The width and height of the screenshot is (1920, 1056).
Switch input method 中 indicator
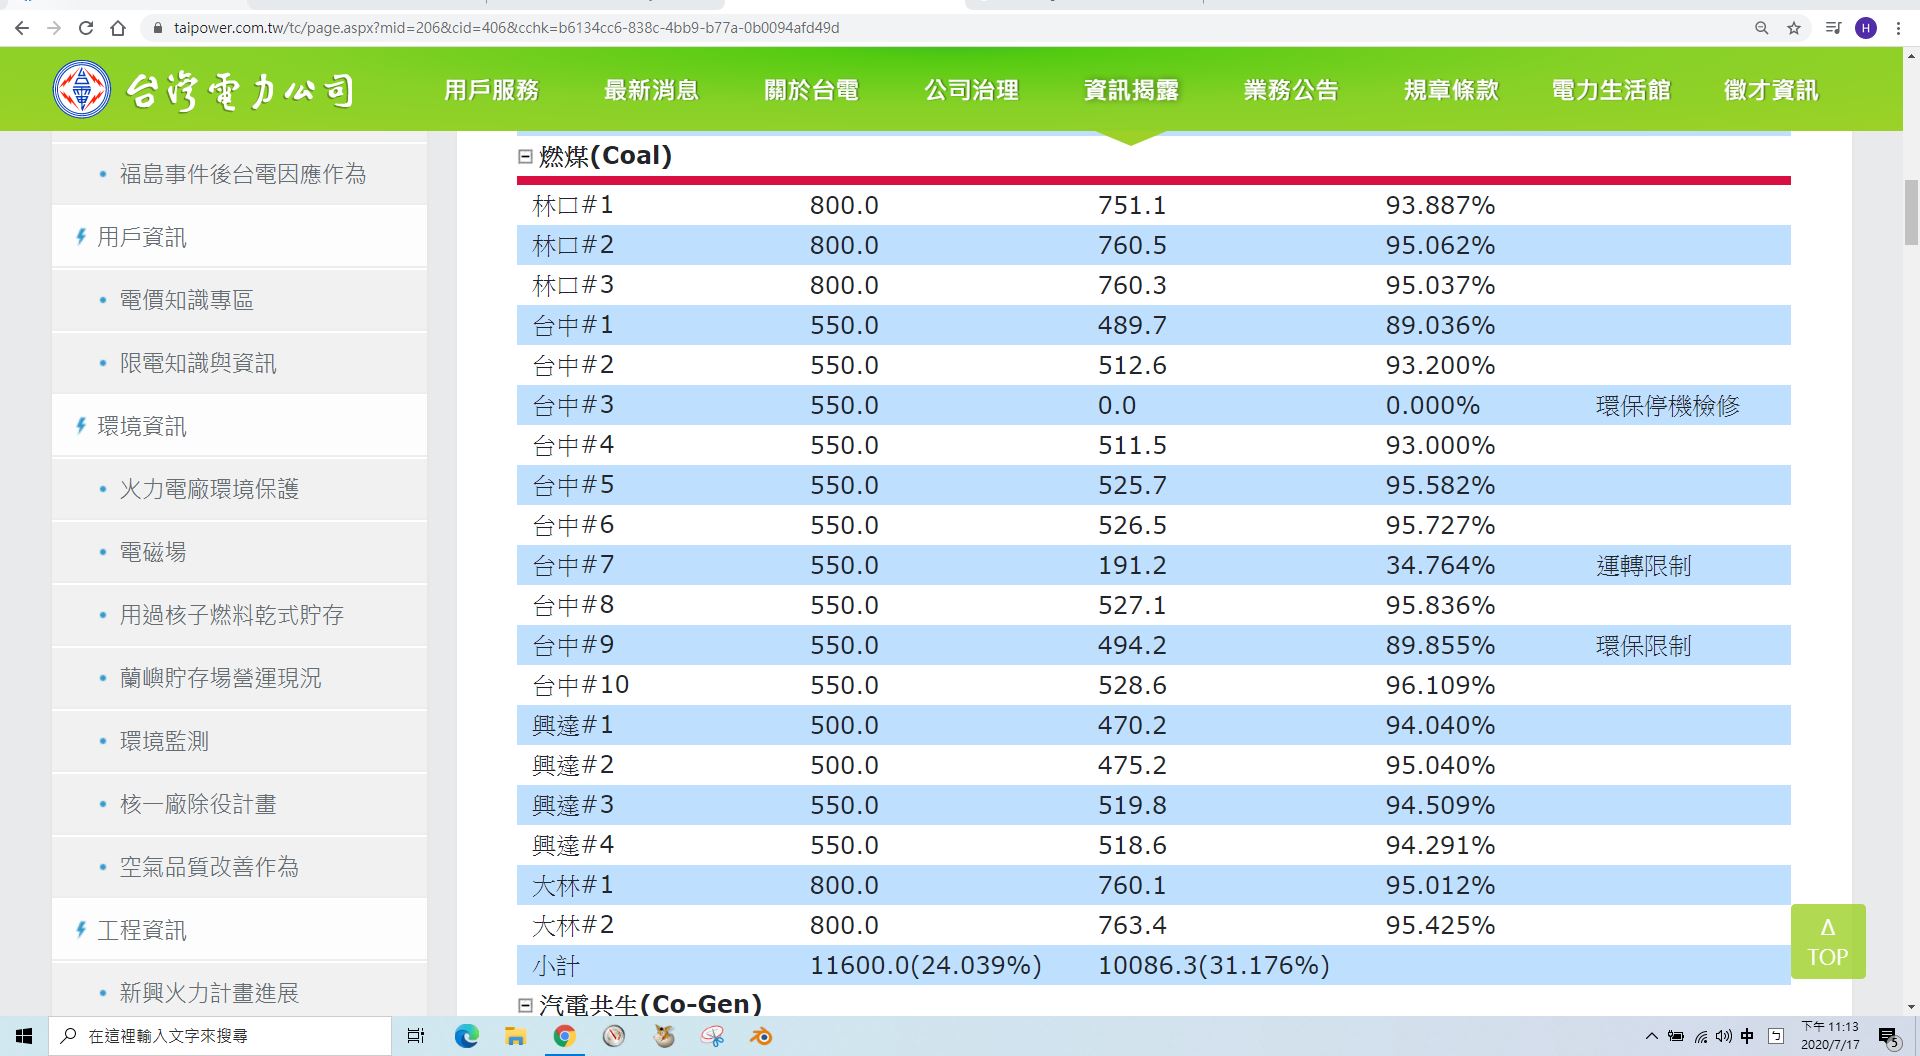1747,1036
